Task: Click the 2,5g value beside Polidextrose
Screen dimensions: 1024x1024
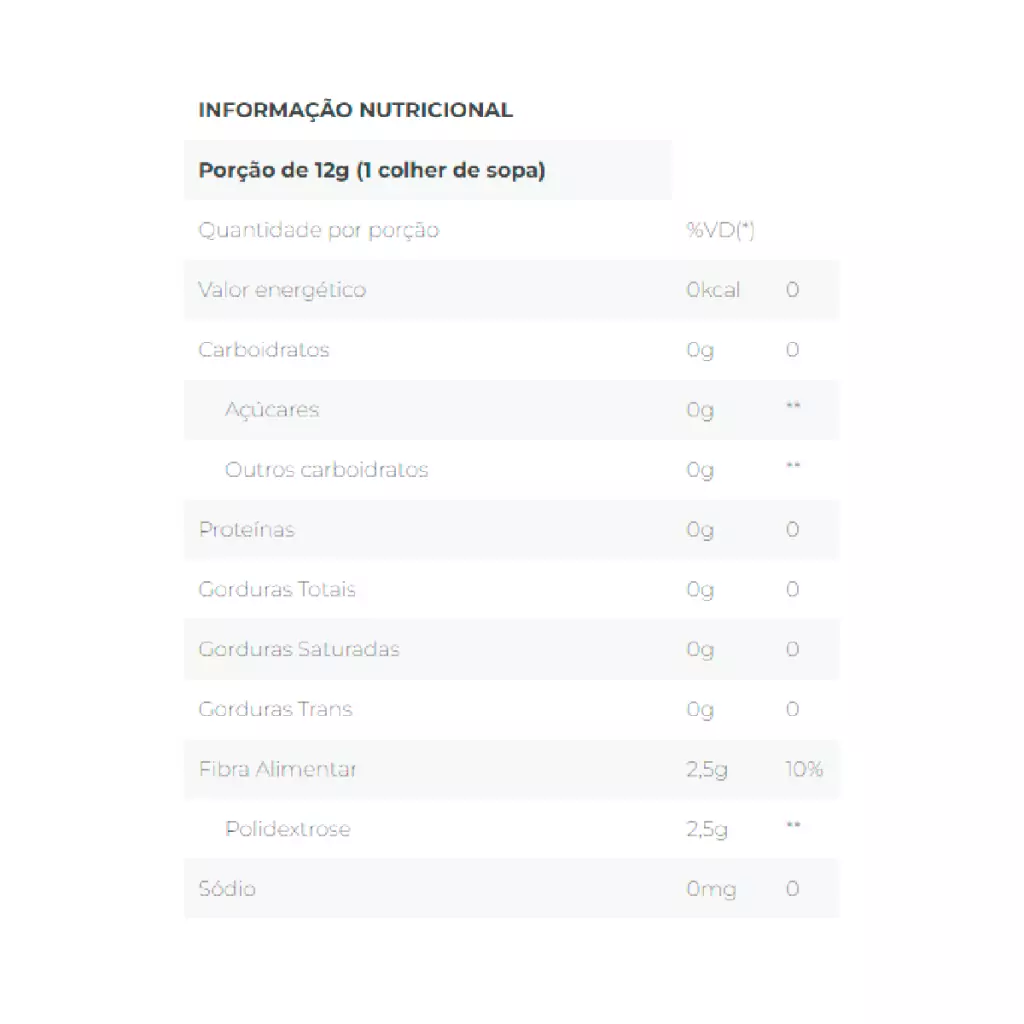Action: pyautogui.click(x=706, y=829)
